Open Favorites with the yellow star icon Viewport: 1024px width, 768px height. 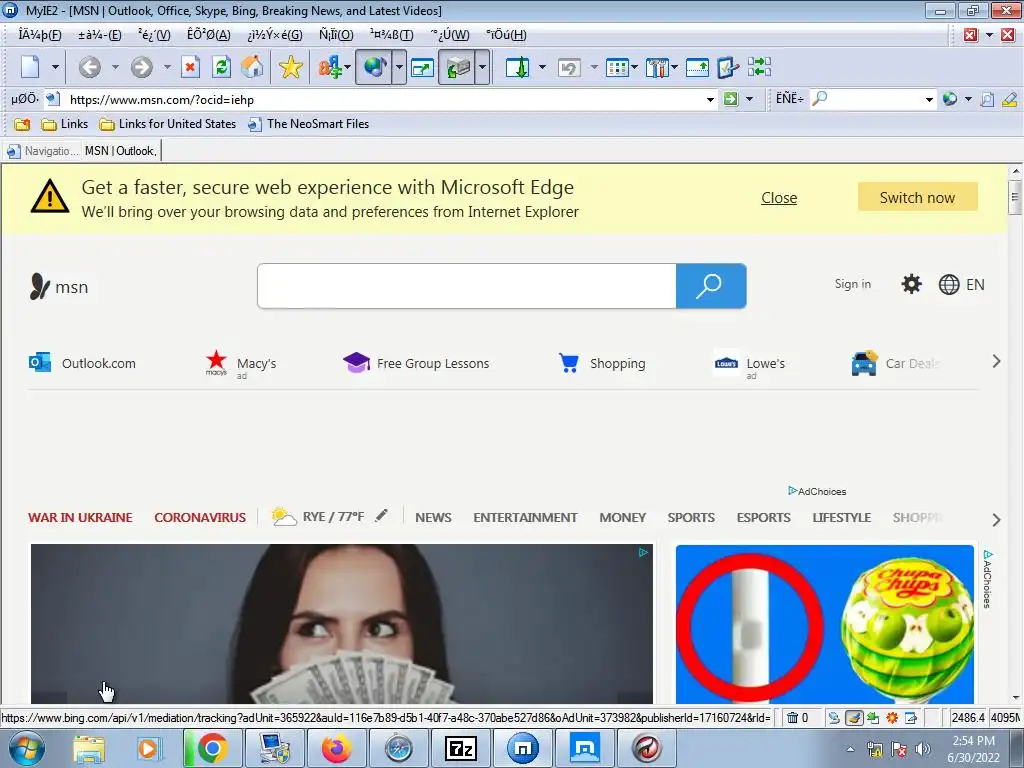pyautogui.click(x=291, y=67)
